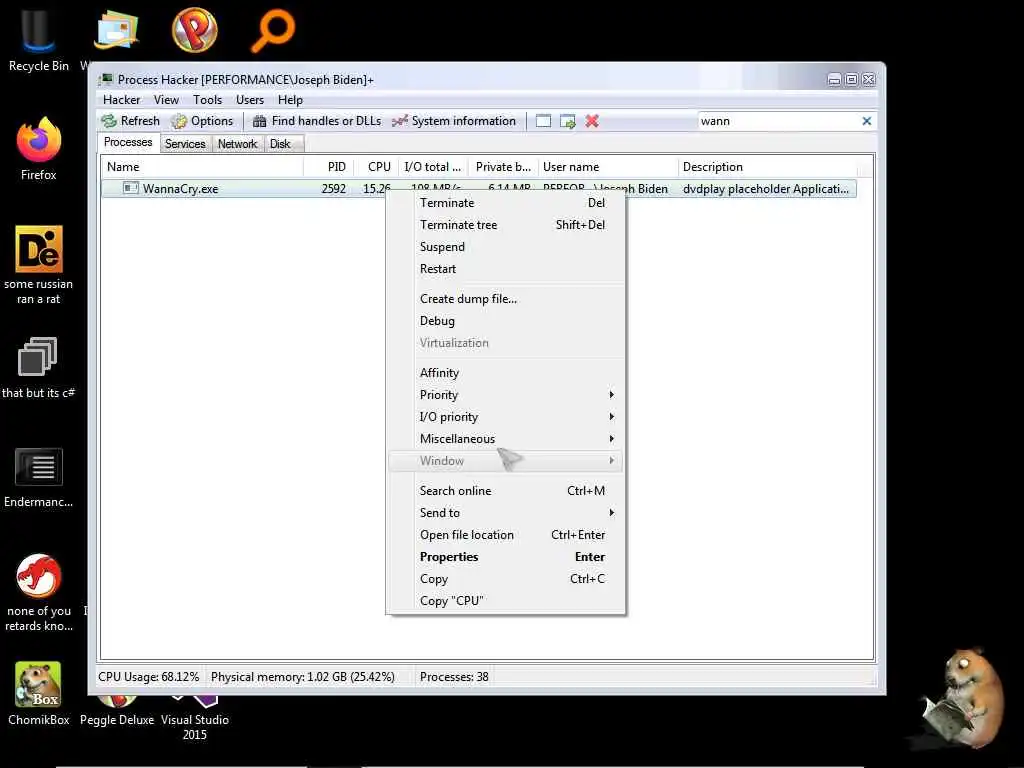
Task: Switch to the Services tab
Action: click(x=185, y=144)
